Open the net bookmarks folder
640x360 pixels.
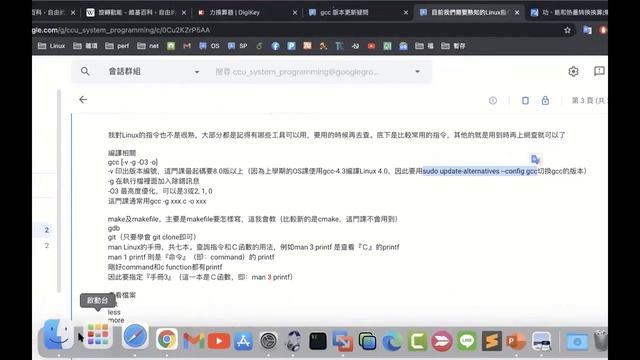[148, 46]
